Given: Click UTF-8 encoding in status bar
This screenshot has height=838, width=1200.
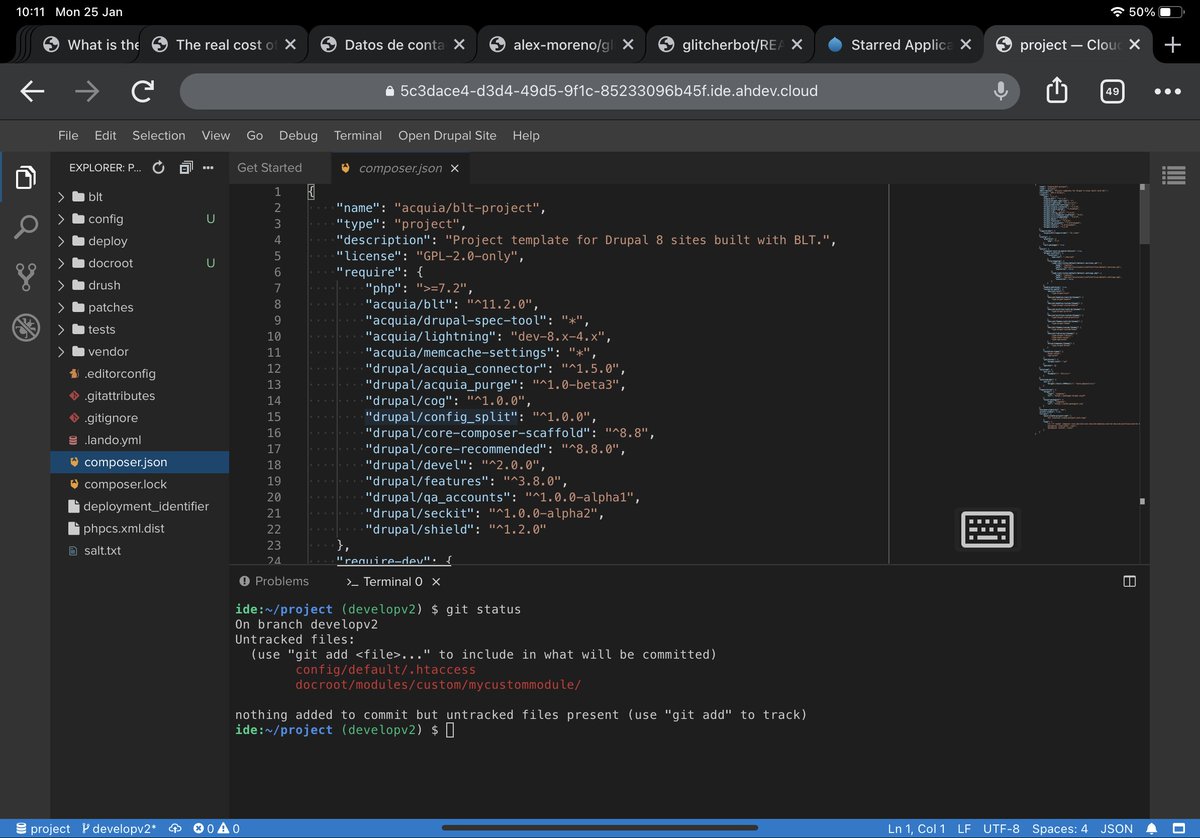Looking at the screenshot, I should click(x=1001, y=828).
